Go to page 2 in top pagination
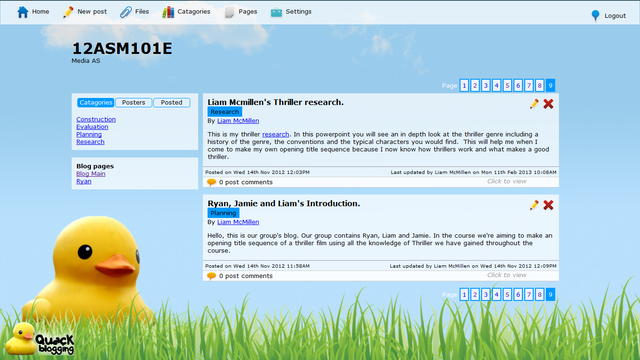 click(x=475, y=85)
